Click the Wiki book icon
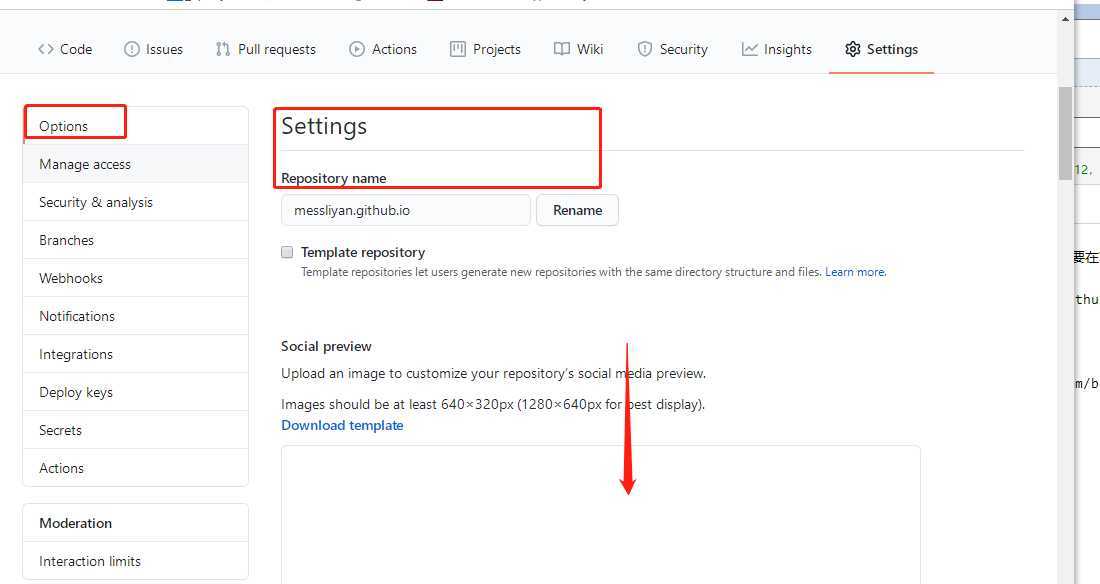 tap(562, 49)
